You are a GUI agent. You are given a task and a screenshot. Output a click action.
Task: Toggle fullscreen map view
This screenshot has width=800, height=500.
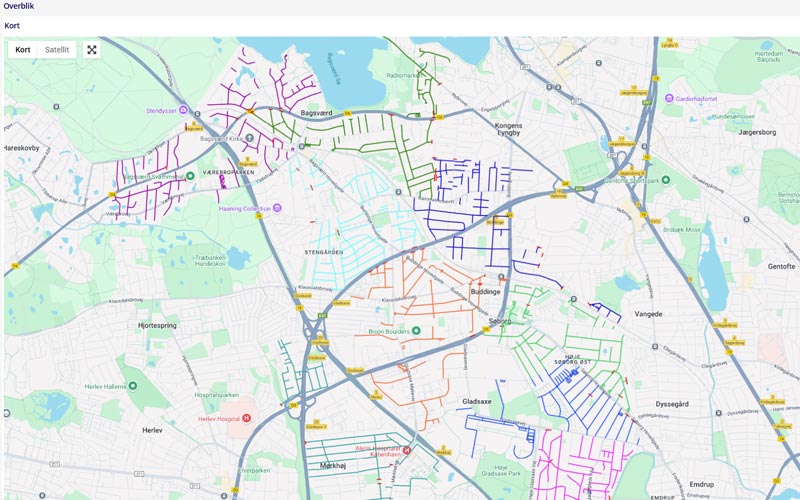click(x=91, y=49)
